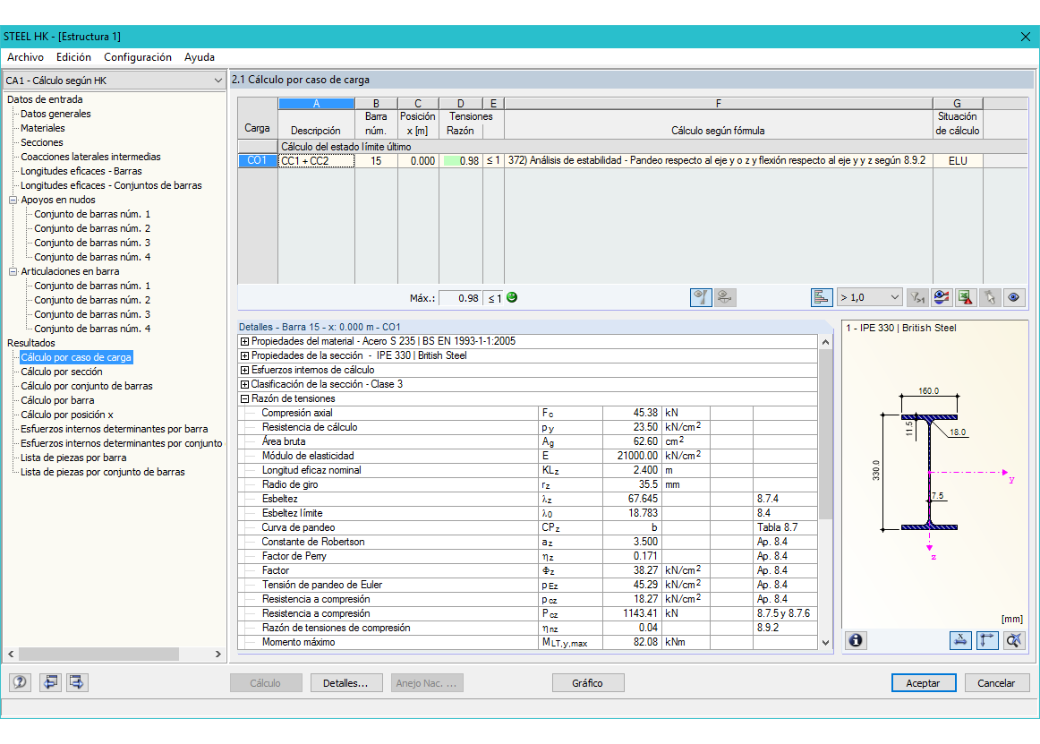Click the results display eye-and-diagram icon
Screen dimensions: 1040x744
click(941, 298)
